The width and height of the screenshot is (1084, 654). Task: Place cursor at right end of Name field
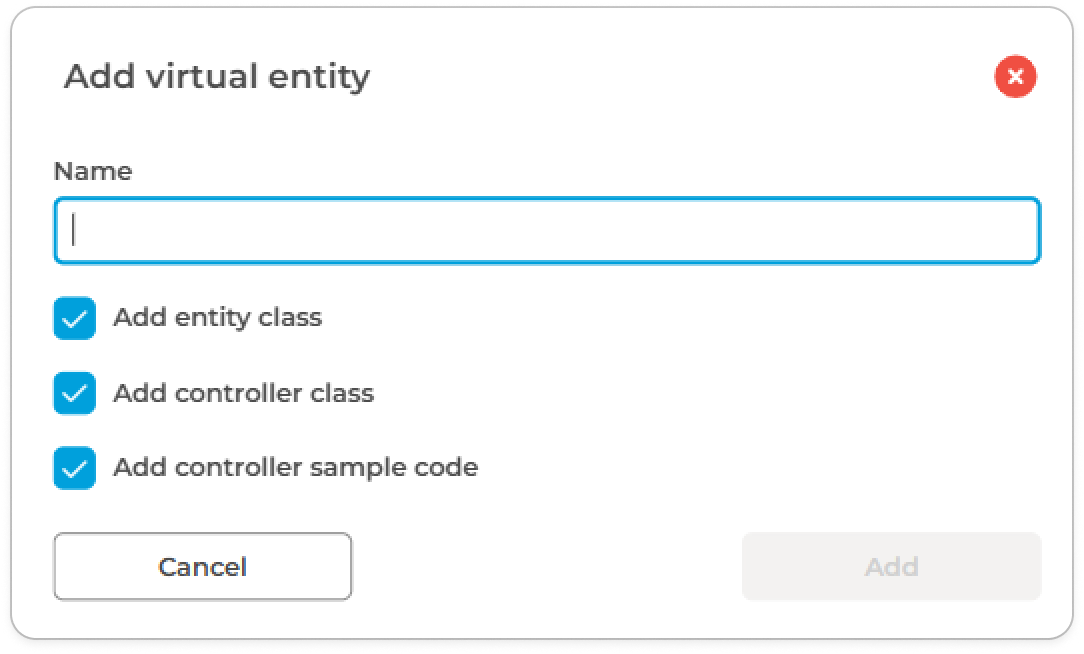click(x=1020, y=231)
